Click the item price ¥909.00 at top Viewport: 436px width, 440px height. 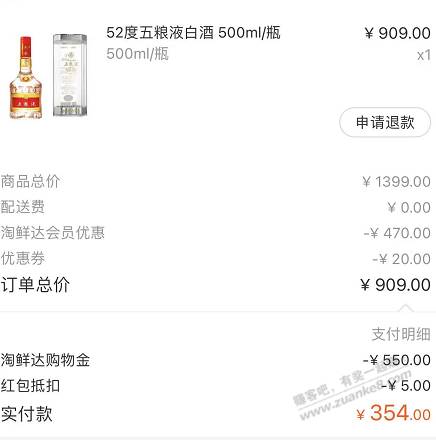pyautogui.click(x=397, y=33)
